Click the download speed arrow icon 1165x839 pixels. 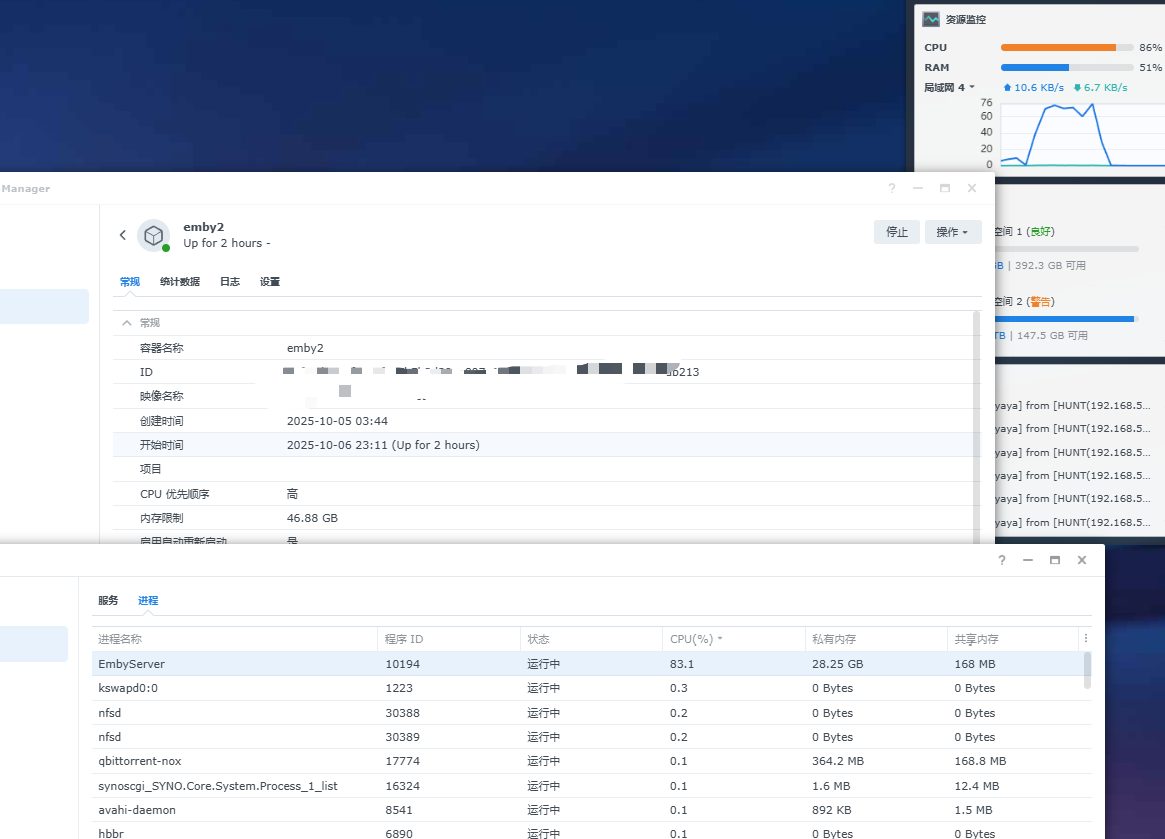[x=1077, y=88]
